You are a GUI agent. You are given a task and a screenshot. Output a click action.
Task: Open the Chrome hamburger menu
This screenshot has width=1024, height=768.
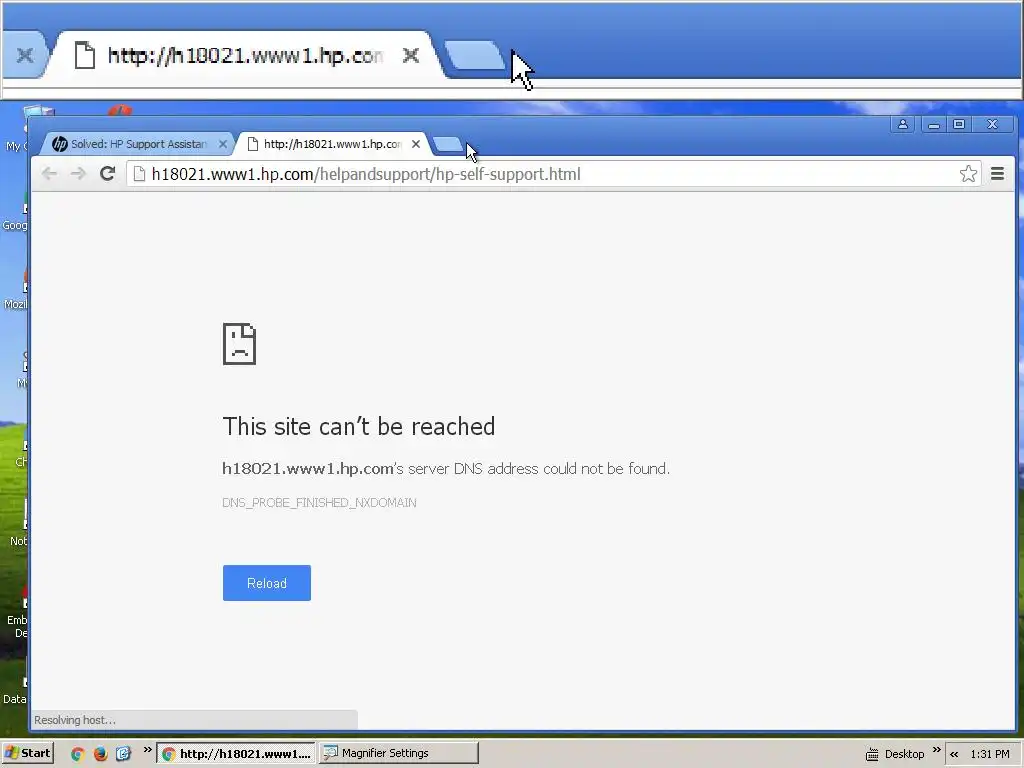(x=997, y=174)
